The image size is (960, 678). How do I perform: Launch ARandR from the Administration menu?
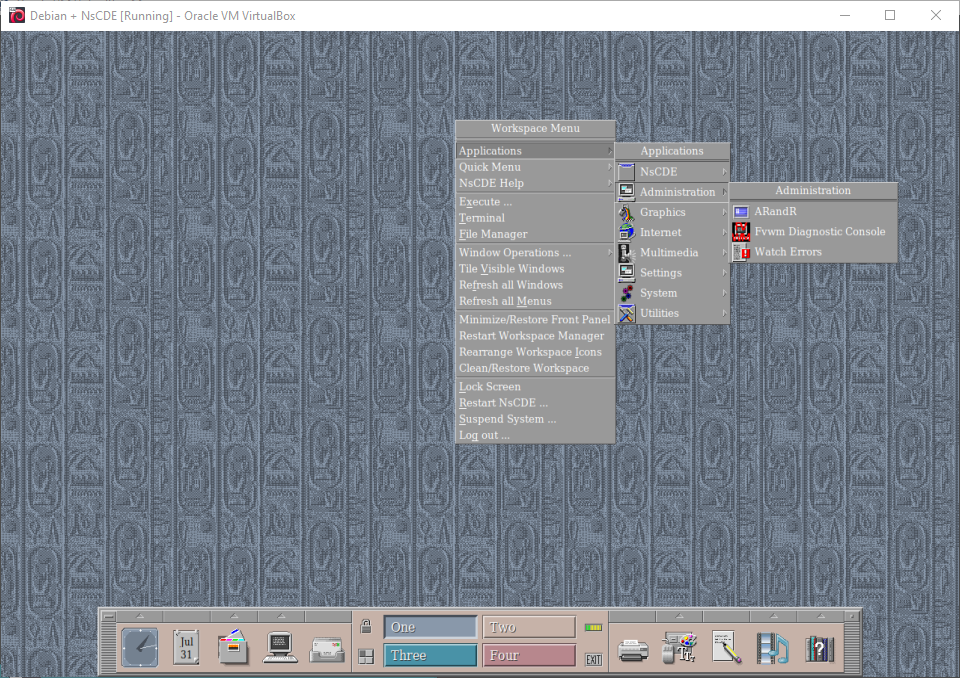coord(775,212)
